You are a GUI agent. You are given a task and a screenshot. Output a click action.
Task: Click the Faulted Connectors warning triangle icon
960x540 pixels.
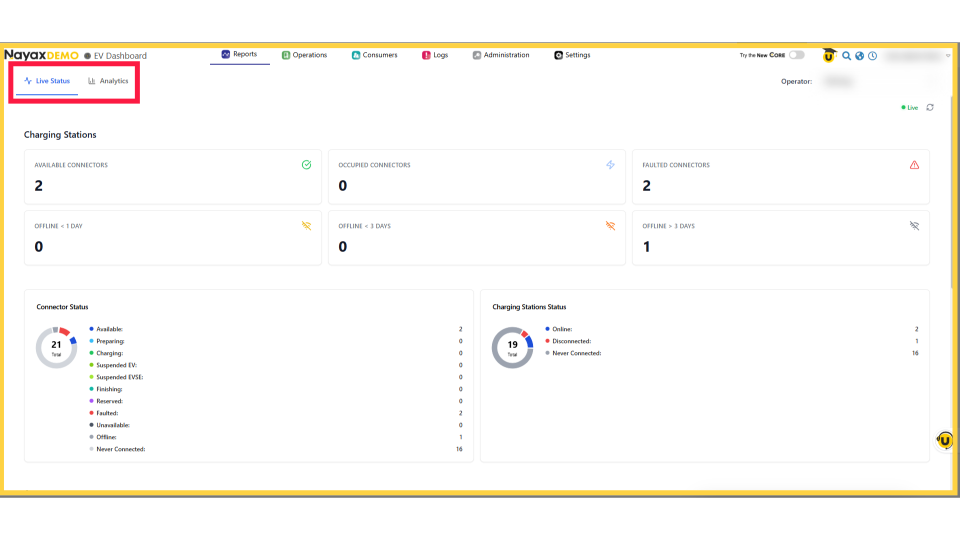click(914, 165)
